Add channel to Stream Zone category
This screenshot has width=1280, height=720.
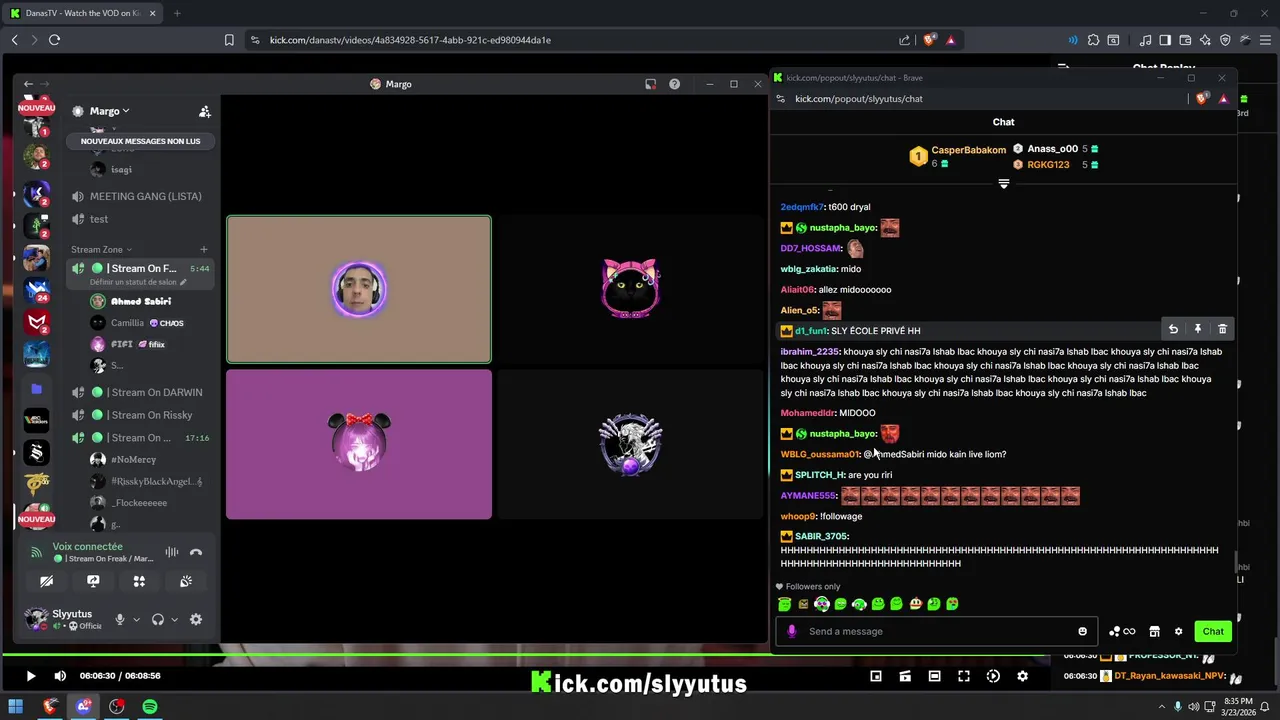[x=204, y=249]
